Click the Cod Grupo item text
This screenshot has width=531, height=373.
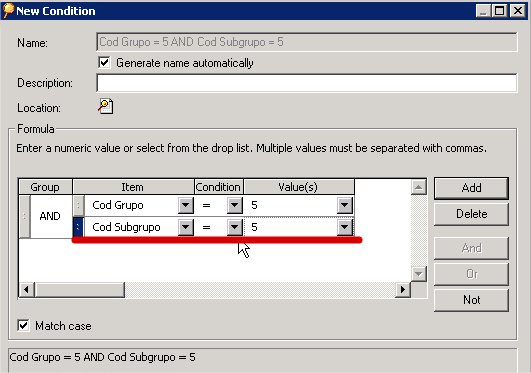pyautogui.click(x=118, y=205)
